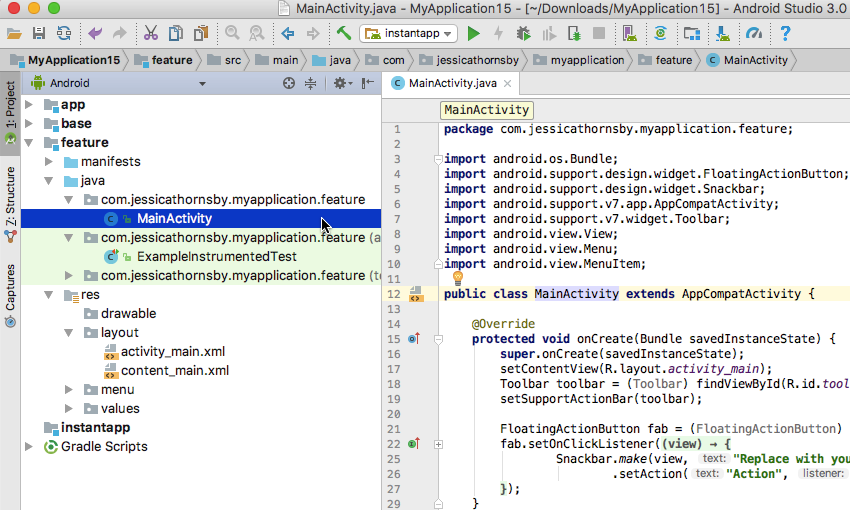This screenshot has height=510, width=850.
Task: Hide the project panel with the arrow icon
Action: [368, 83]
